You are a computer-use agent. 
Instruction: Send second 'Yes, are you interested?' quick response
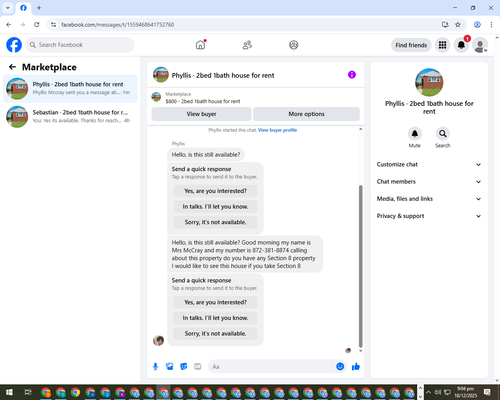[215, 302]
